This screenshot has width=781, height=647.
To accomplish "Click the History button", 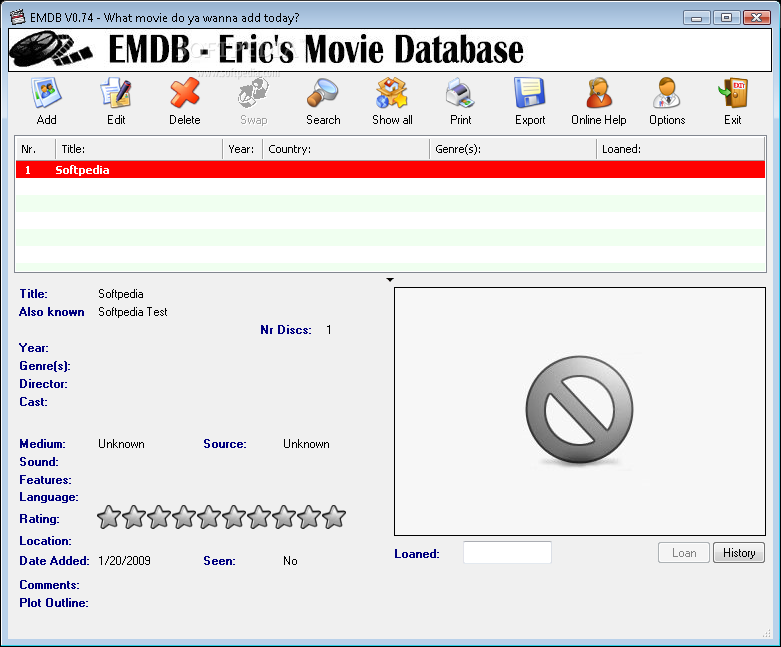I will 739,553.
